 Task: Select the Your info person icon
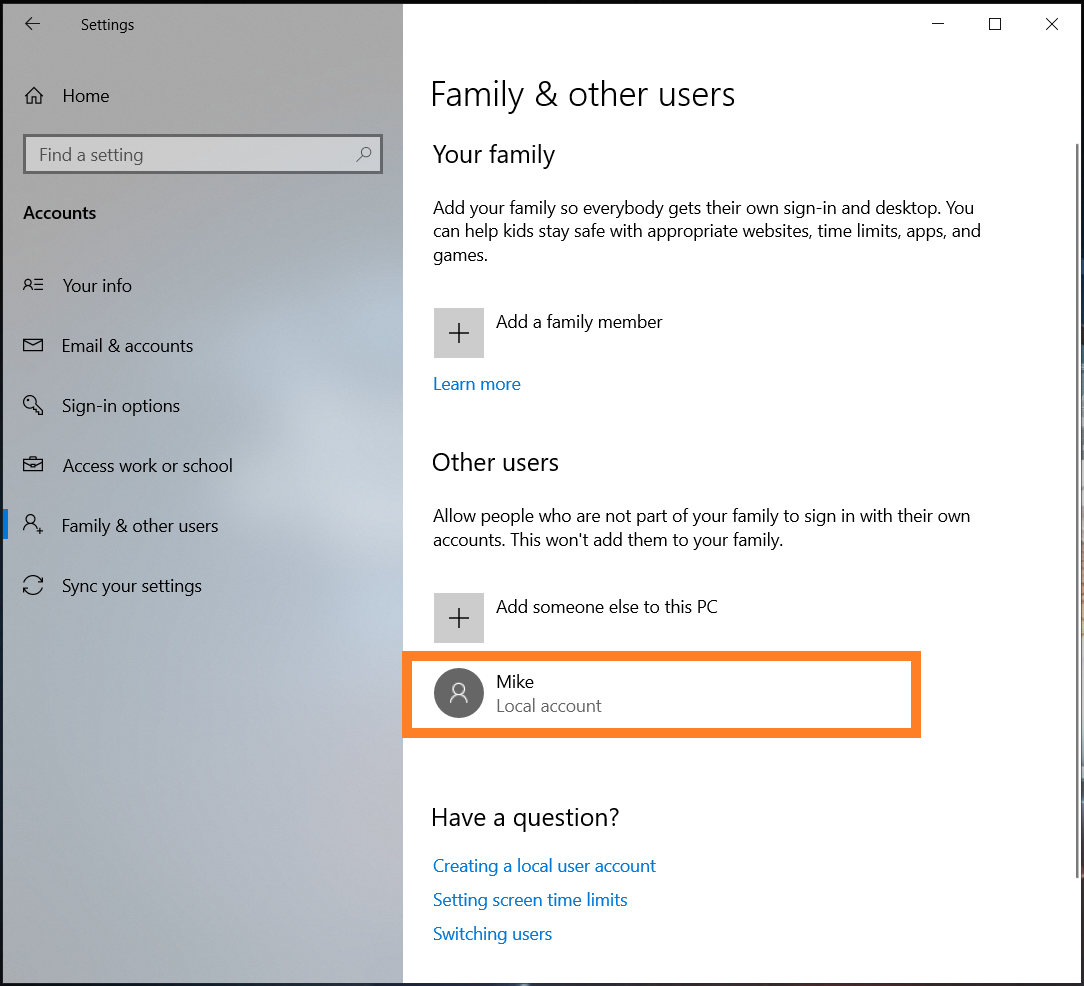[33, 285]
